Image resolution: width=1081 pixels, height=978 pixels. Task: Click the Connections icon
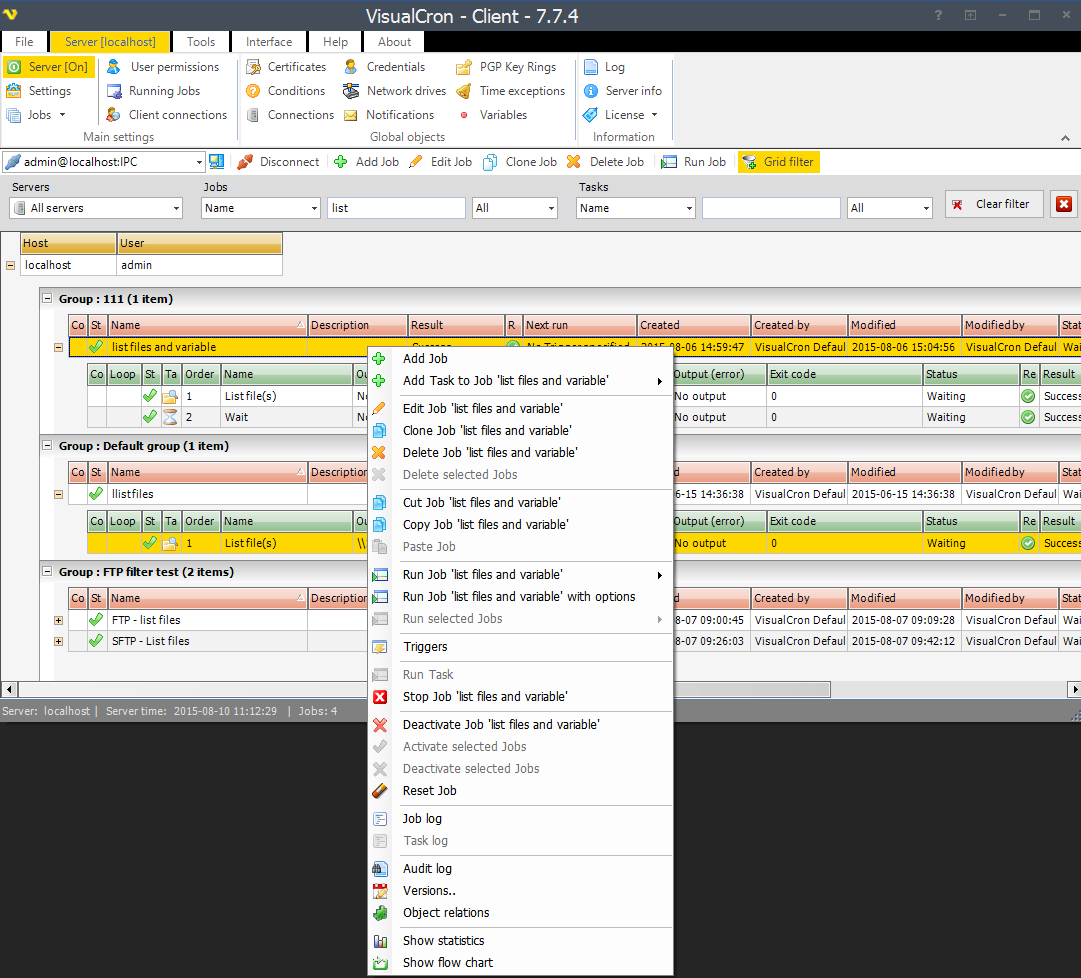[254, 115]
